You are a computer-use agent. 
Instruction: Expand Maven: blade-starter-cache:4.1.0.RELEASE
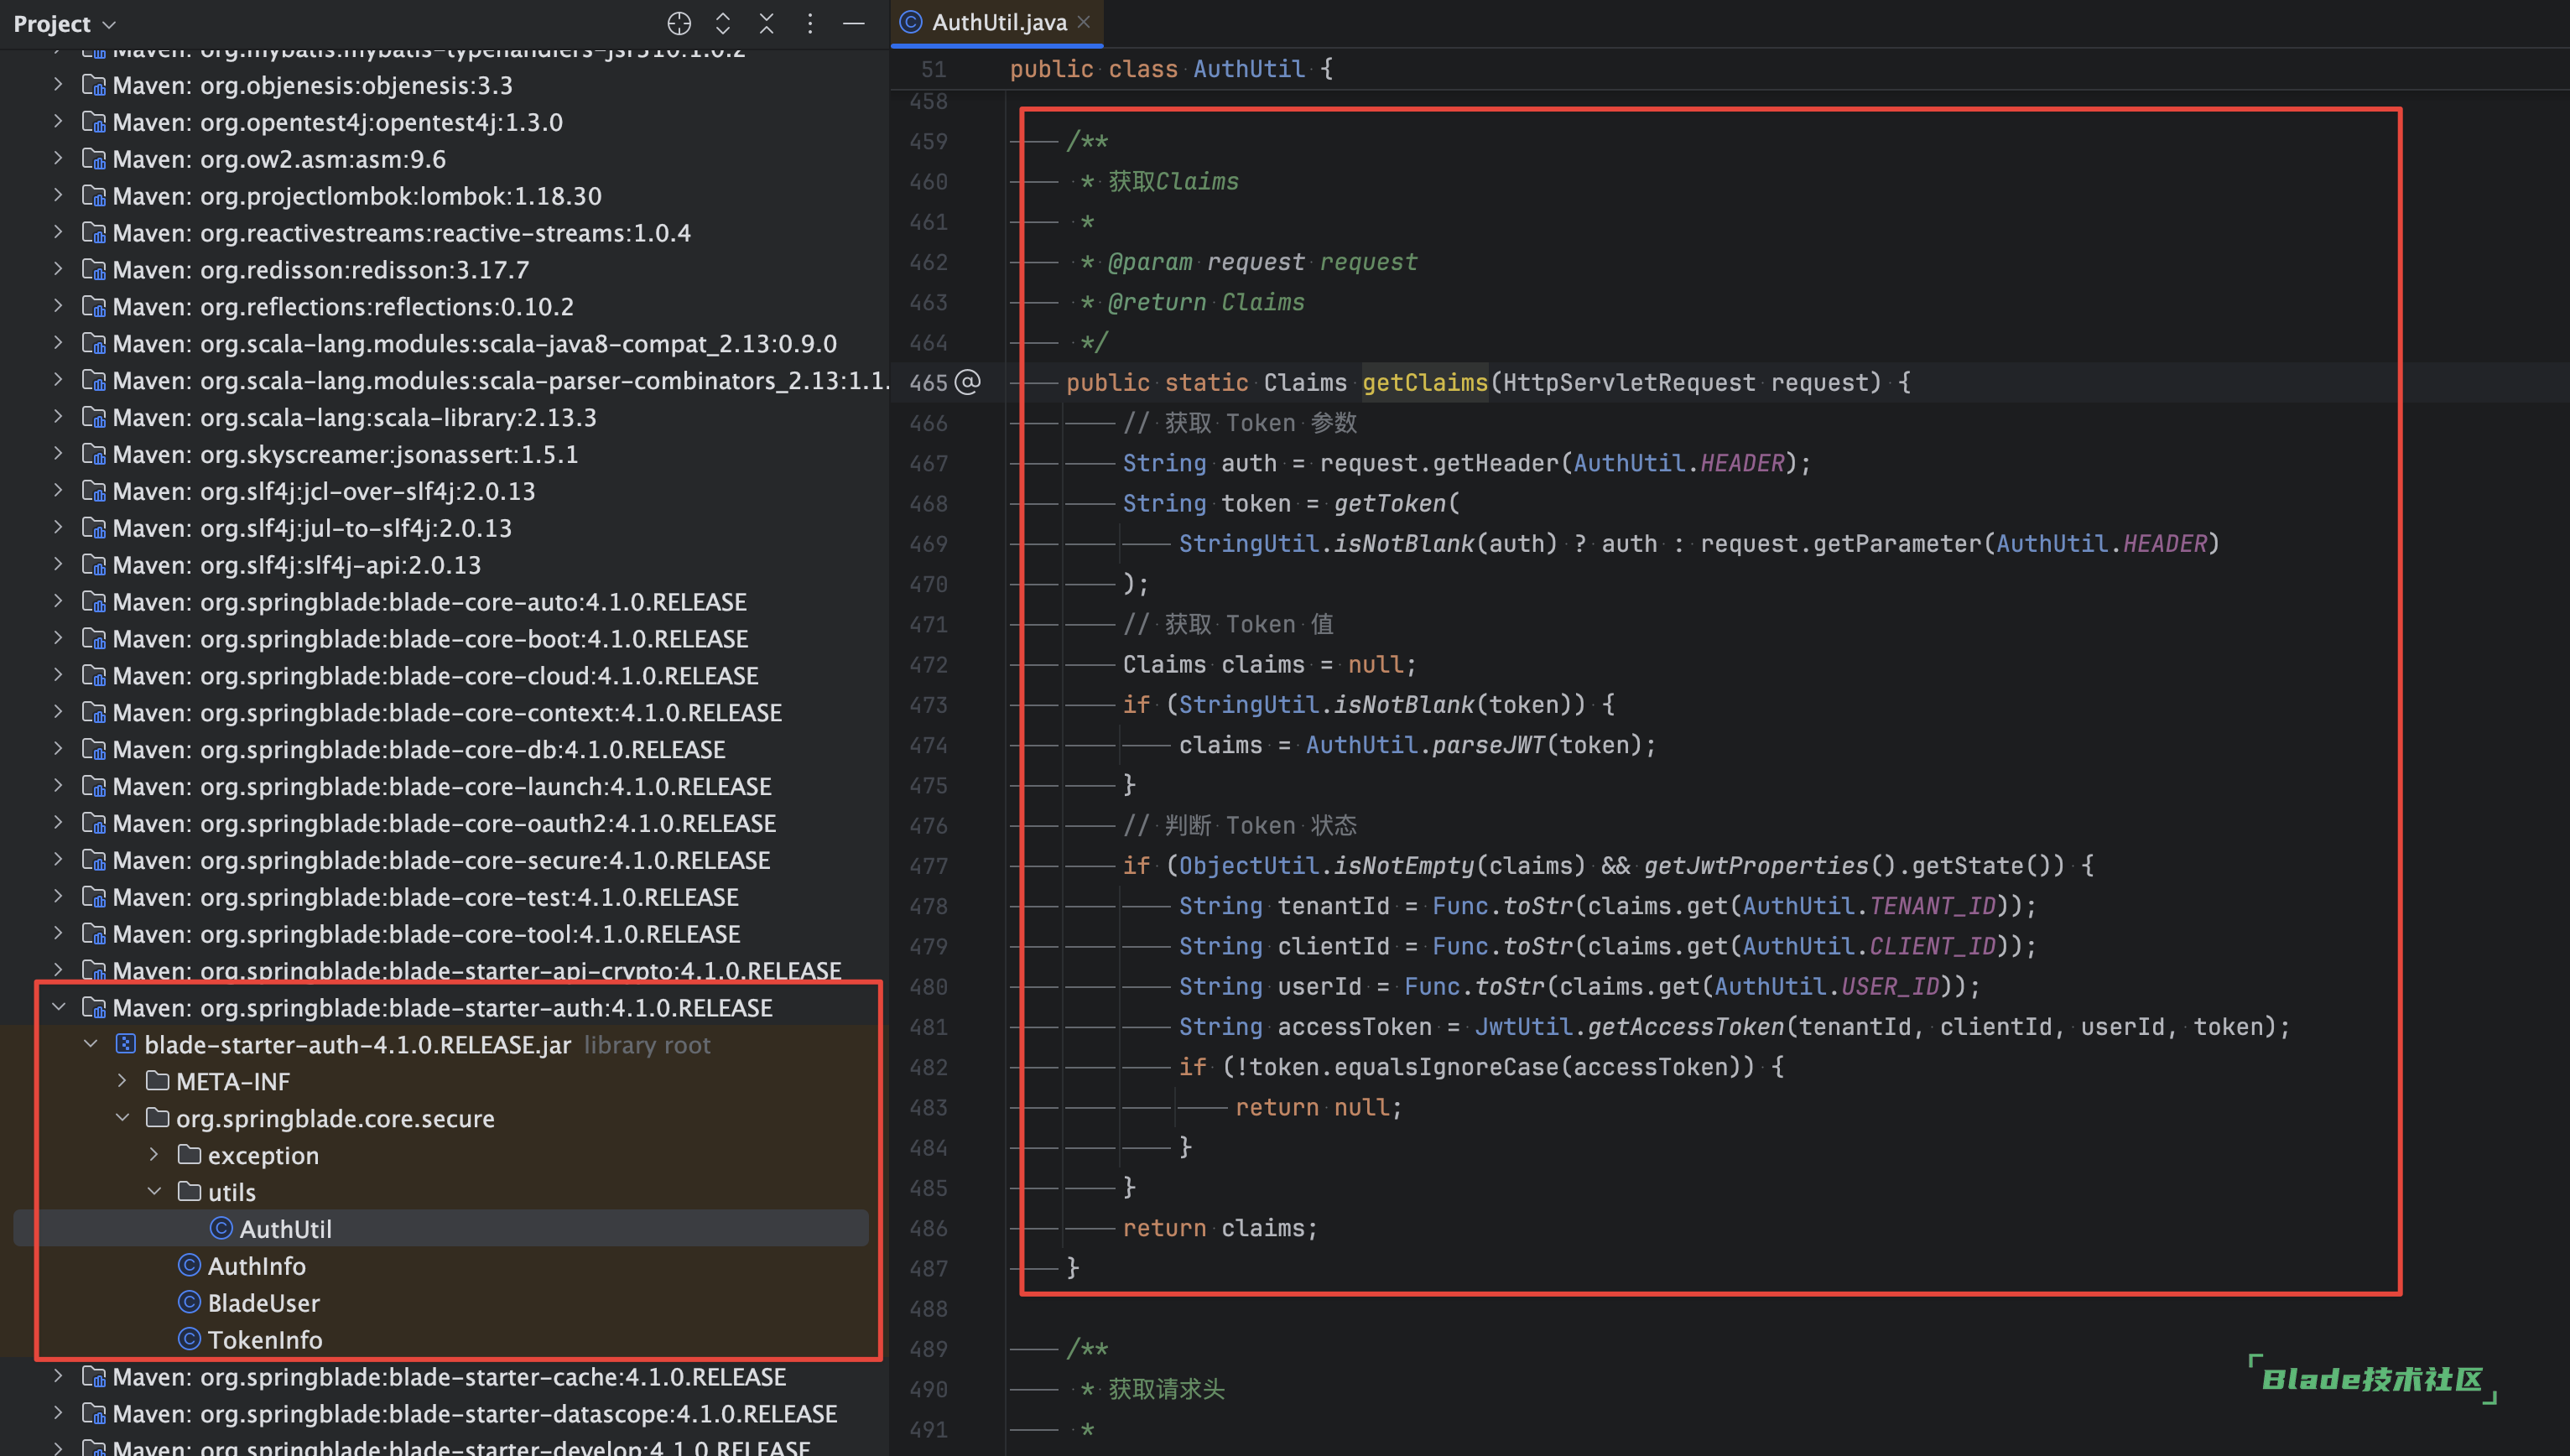(x=58, y=1377)
